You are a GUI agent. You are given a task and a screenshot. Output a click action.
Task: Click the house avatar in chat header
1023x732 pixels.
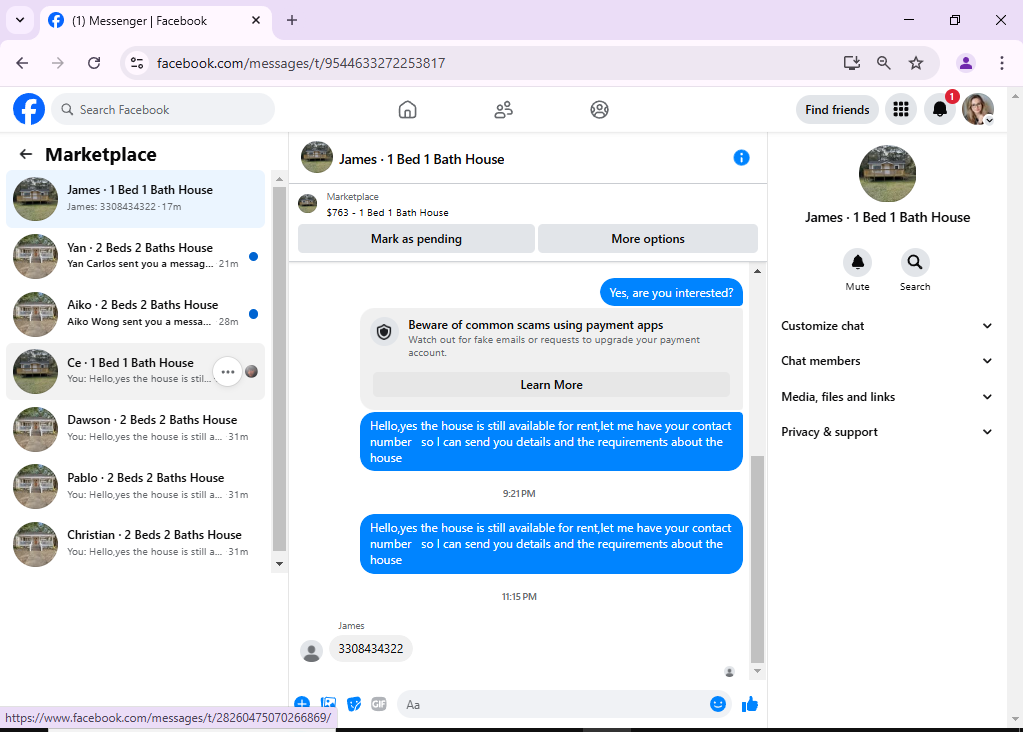pos(317,157)
